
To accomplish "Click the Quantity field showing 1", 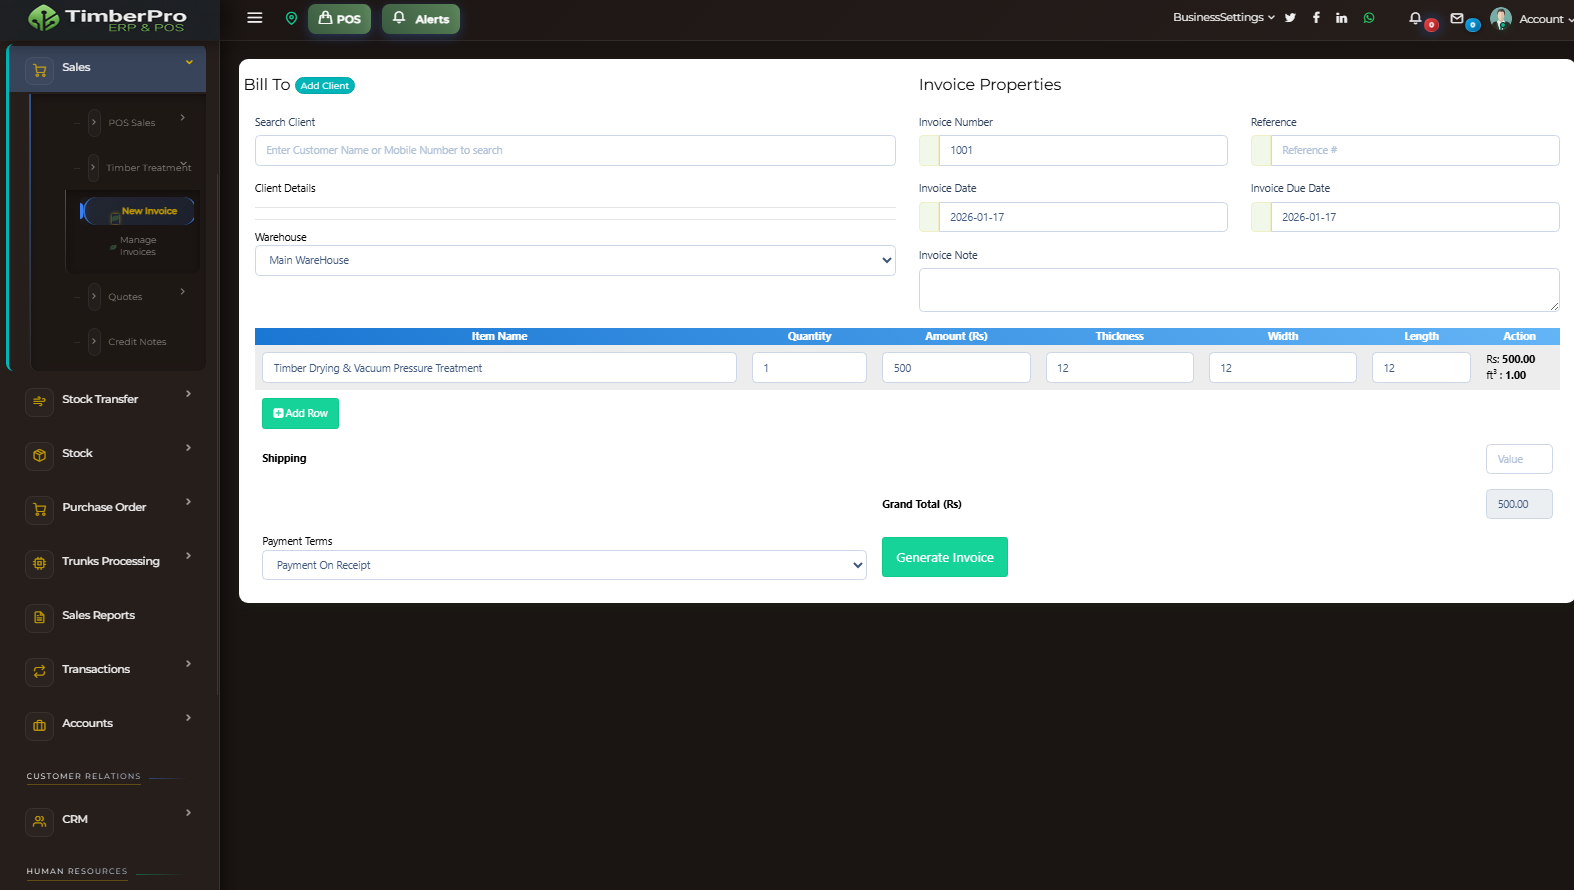I will (x=809, y=368).
